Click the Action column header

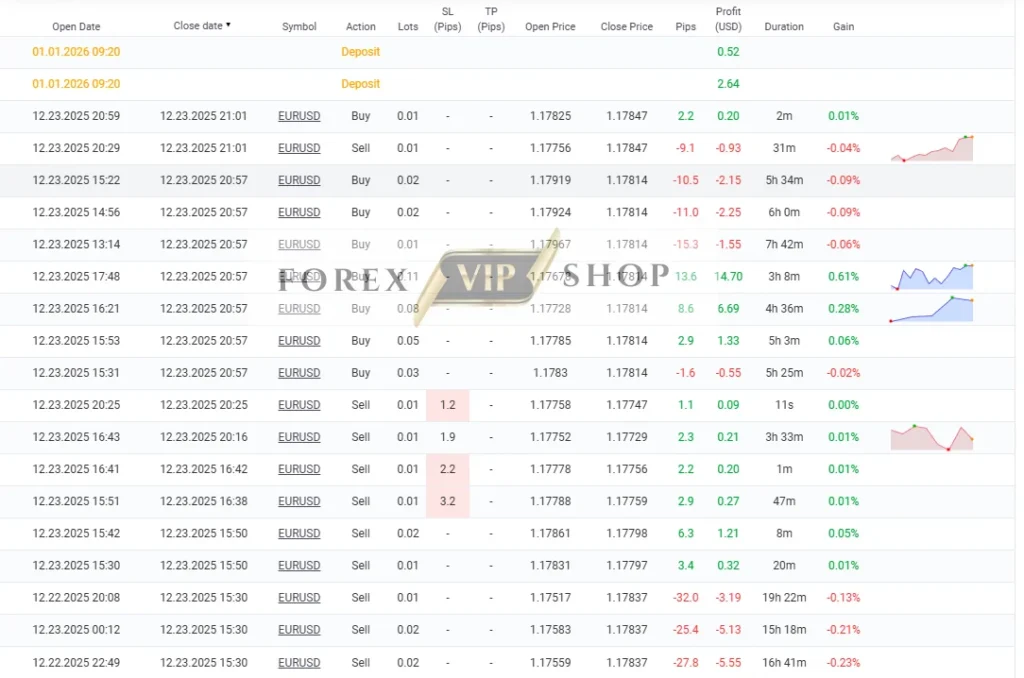(360, 27)
